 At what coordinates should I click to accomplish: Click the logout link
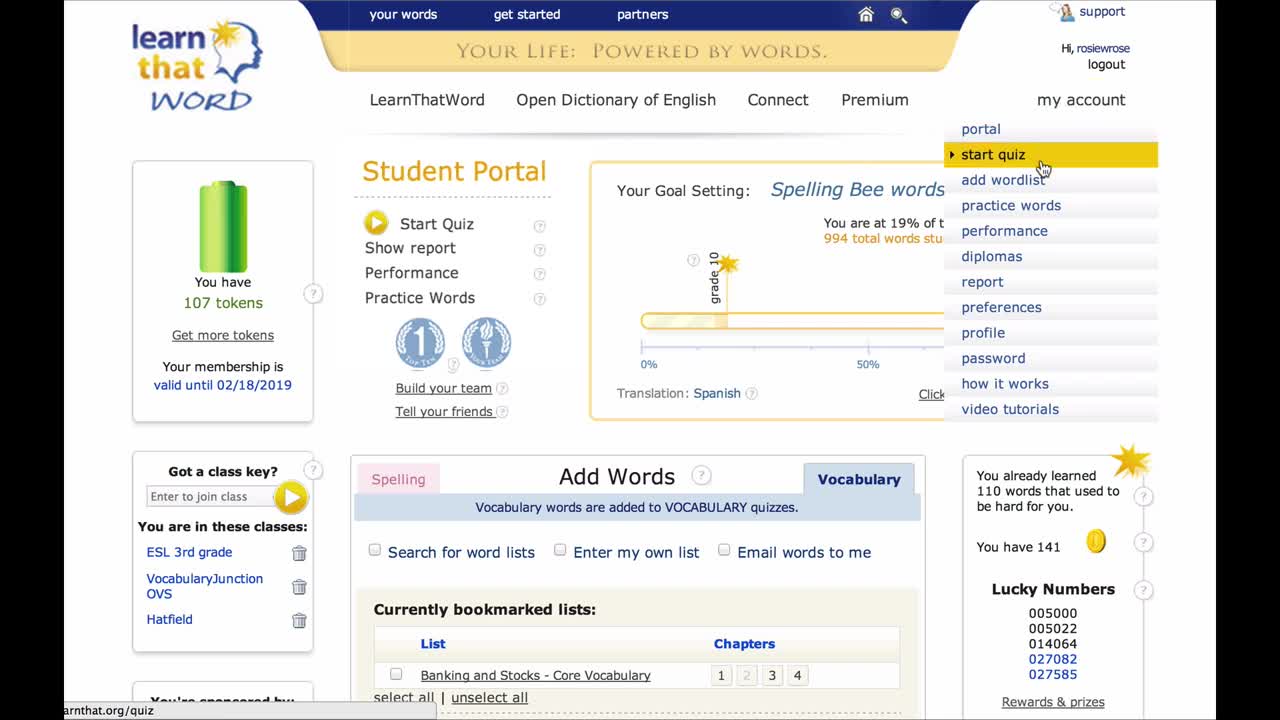coord(1106,64)
